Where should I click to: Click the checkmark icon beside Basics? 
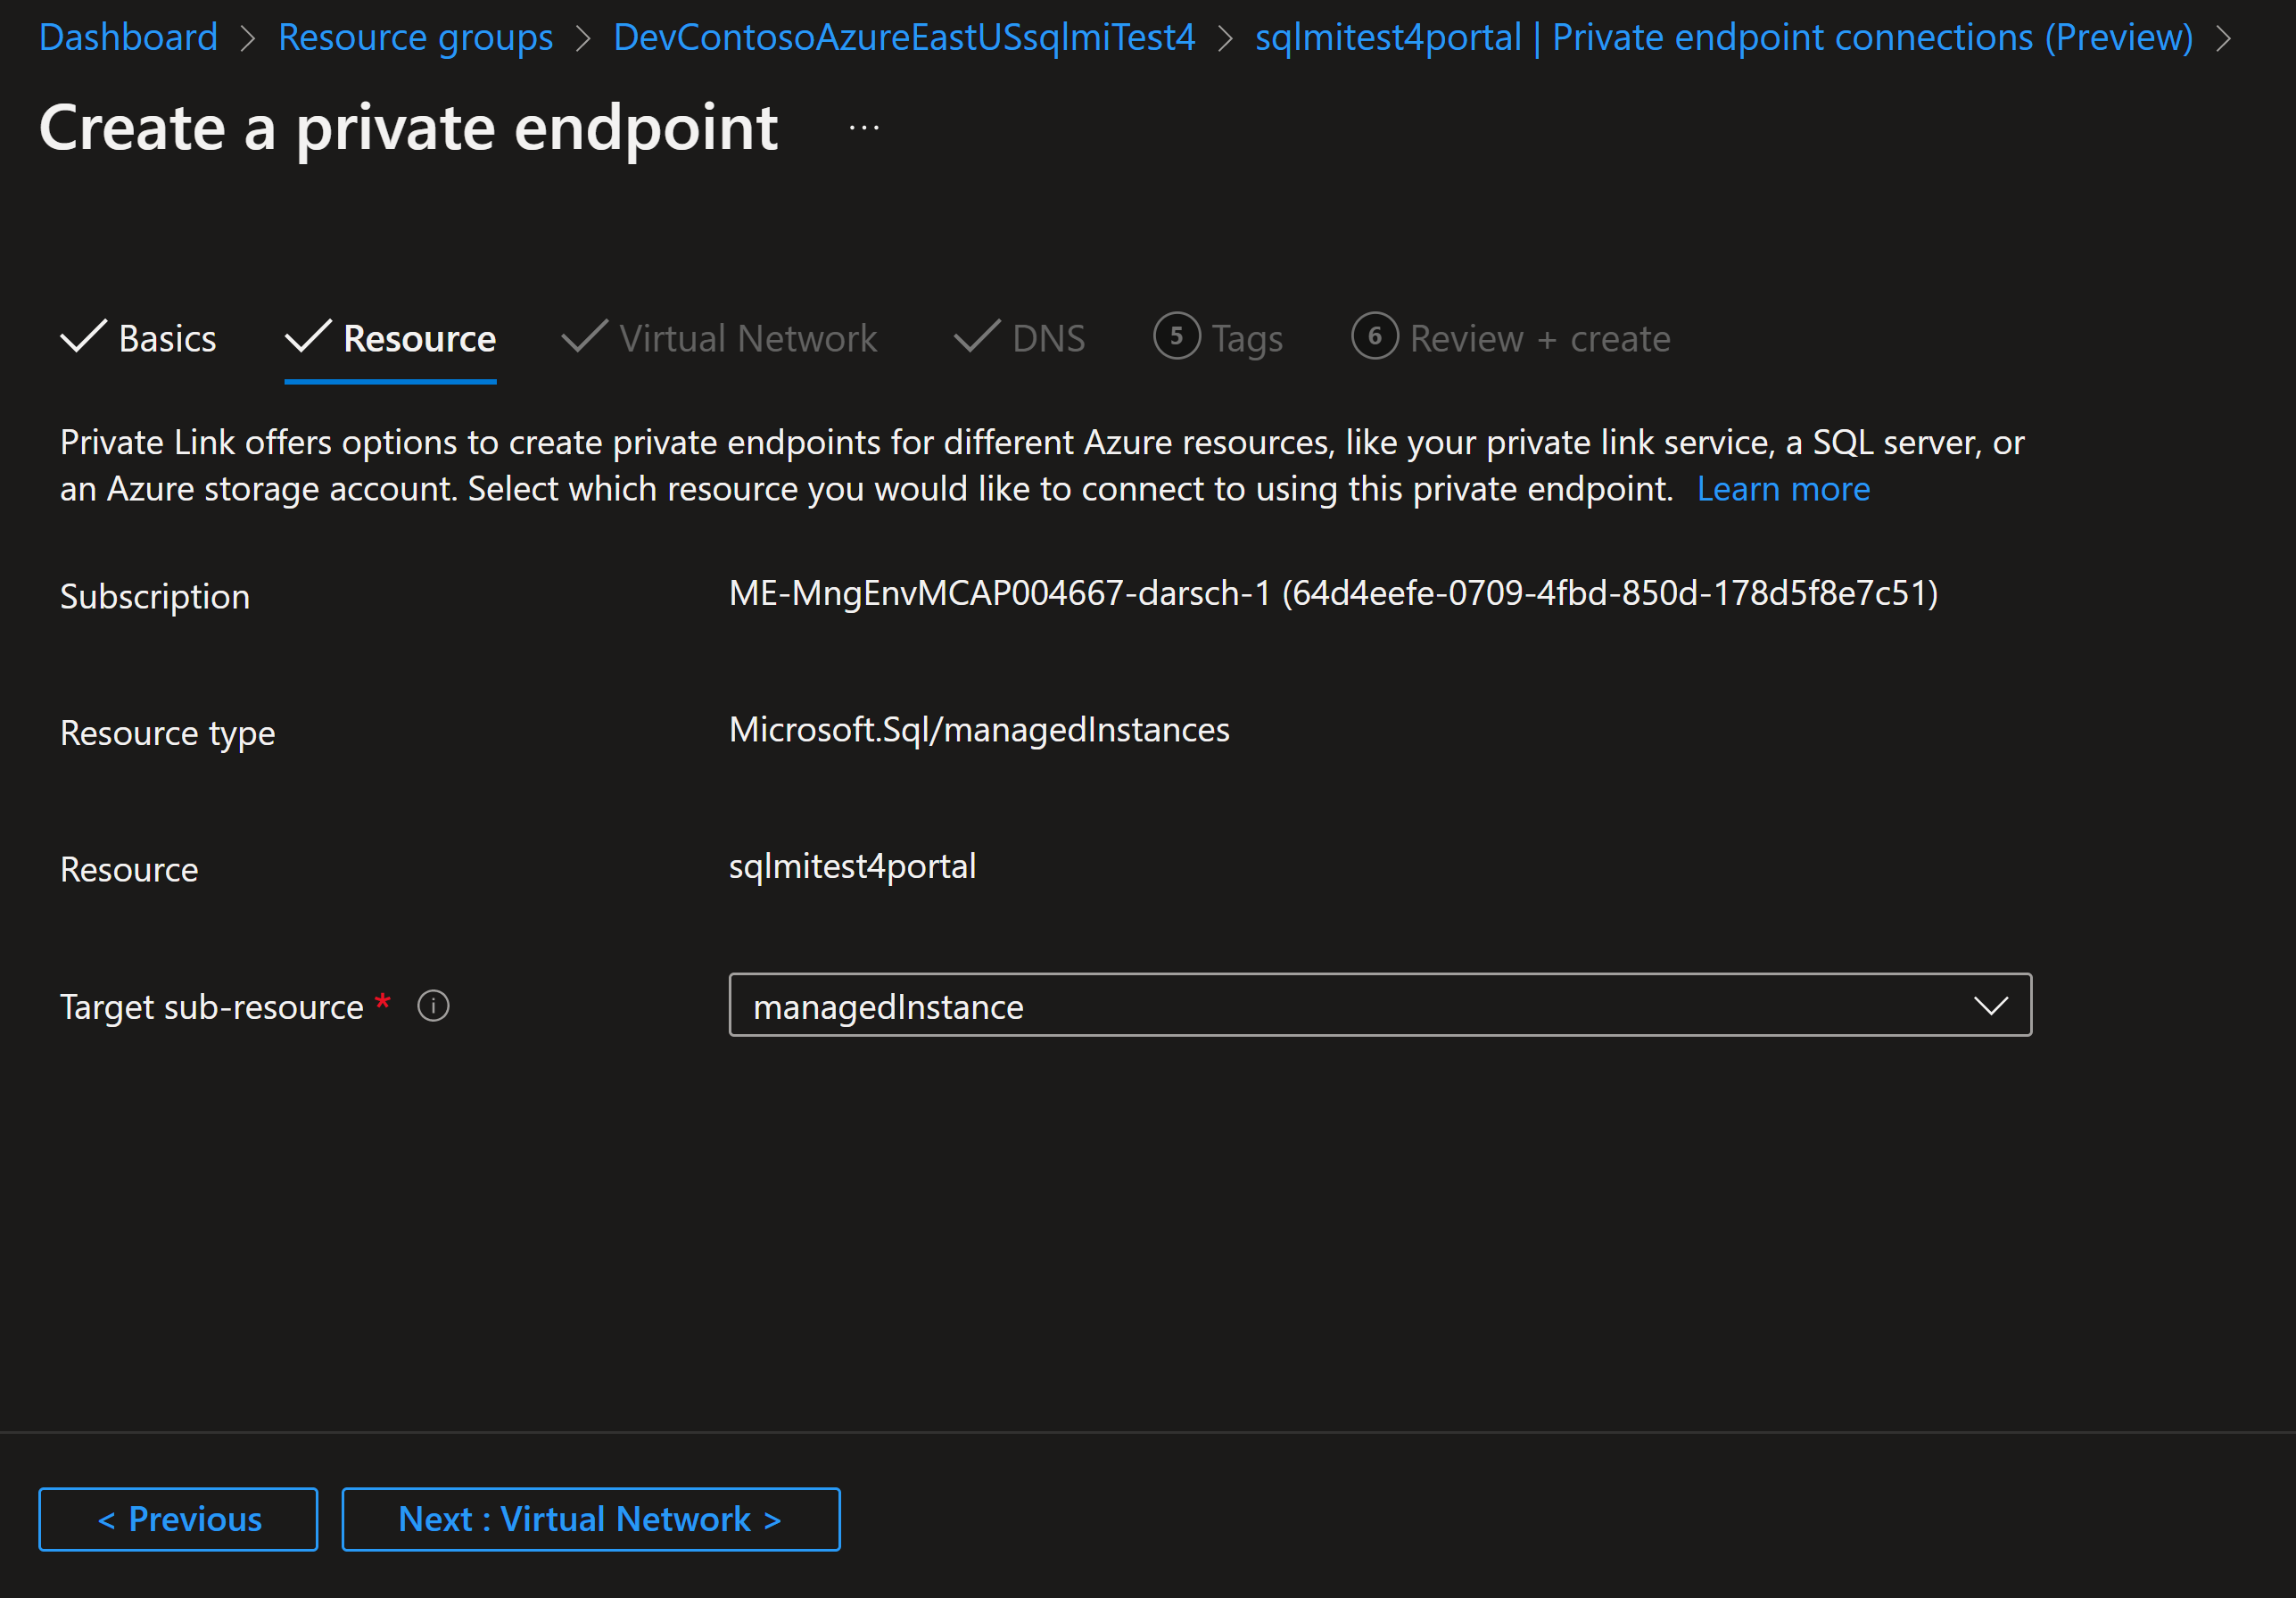point(83,337)
